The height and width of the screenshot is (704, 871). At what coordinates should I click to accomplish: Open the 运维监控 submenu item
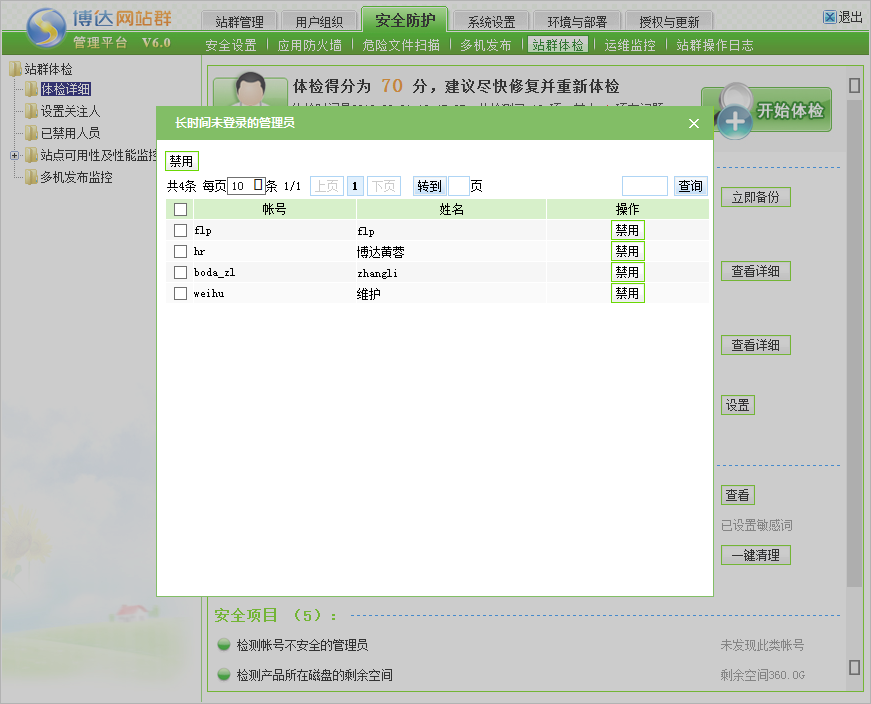(x=630, y=45)
